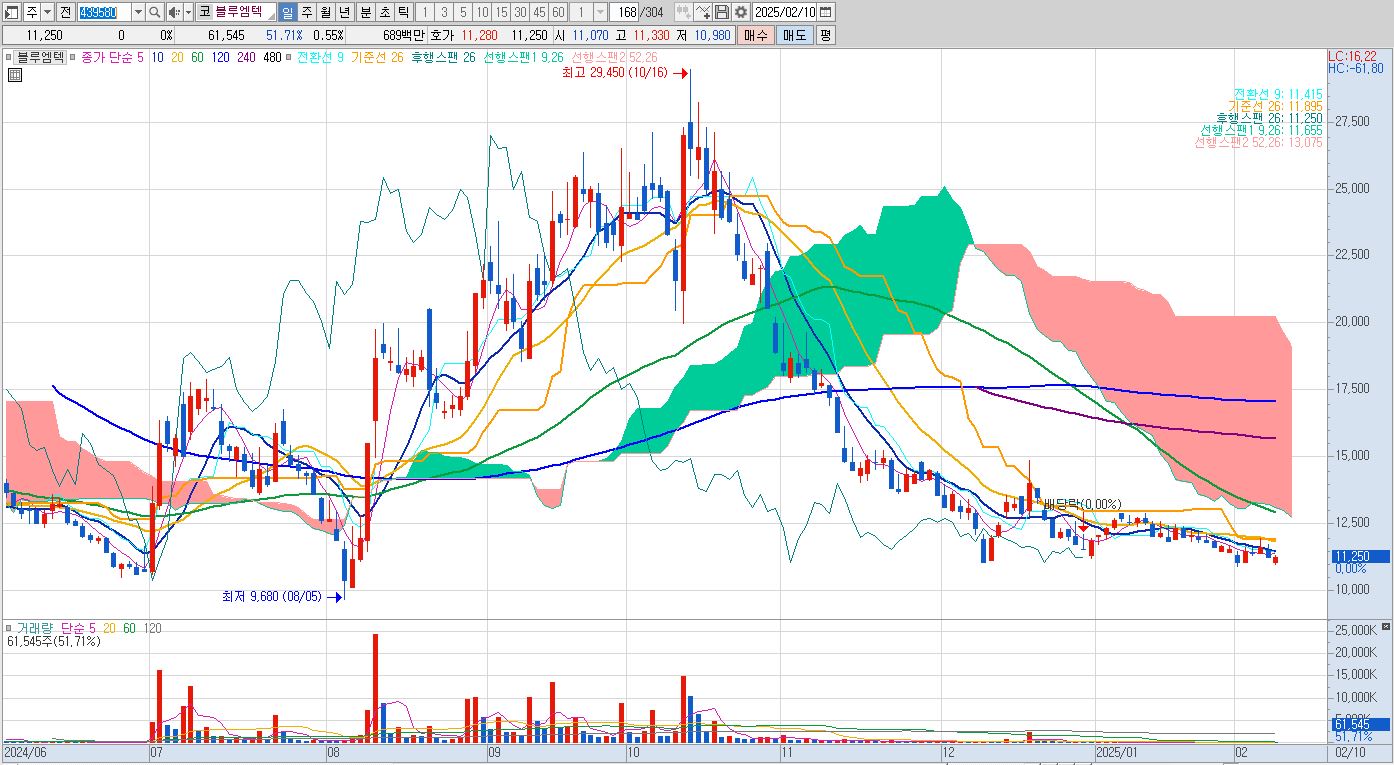Click the 후행스팬 26 legend label

443,58
